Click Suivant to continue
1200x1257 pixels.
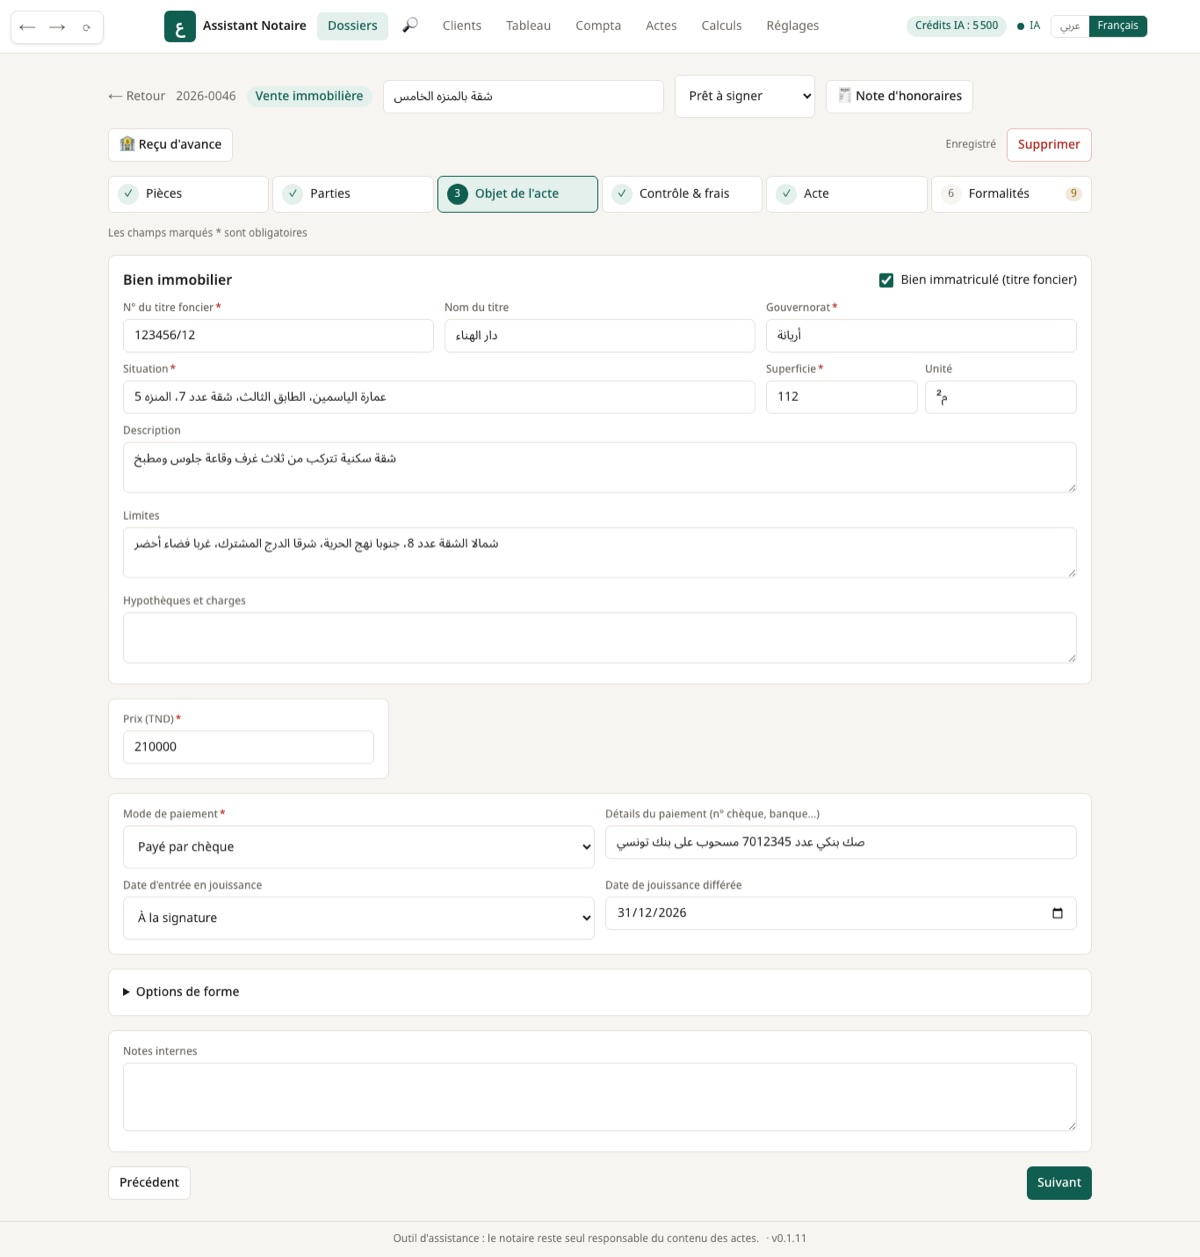click(1059, 1183)
